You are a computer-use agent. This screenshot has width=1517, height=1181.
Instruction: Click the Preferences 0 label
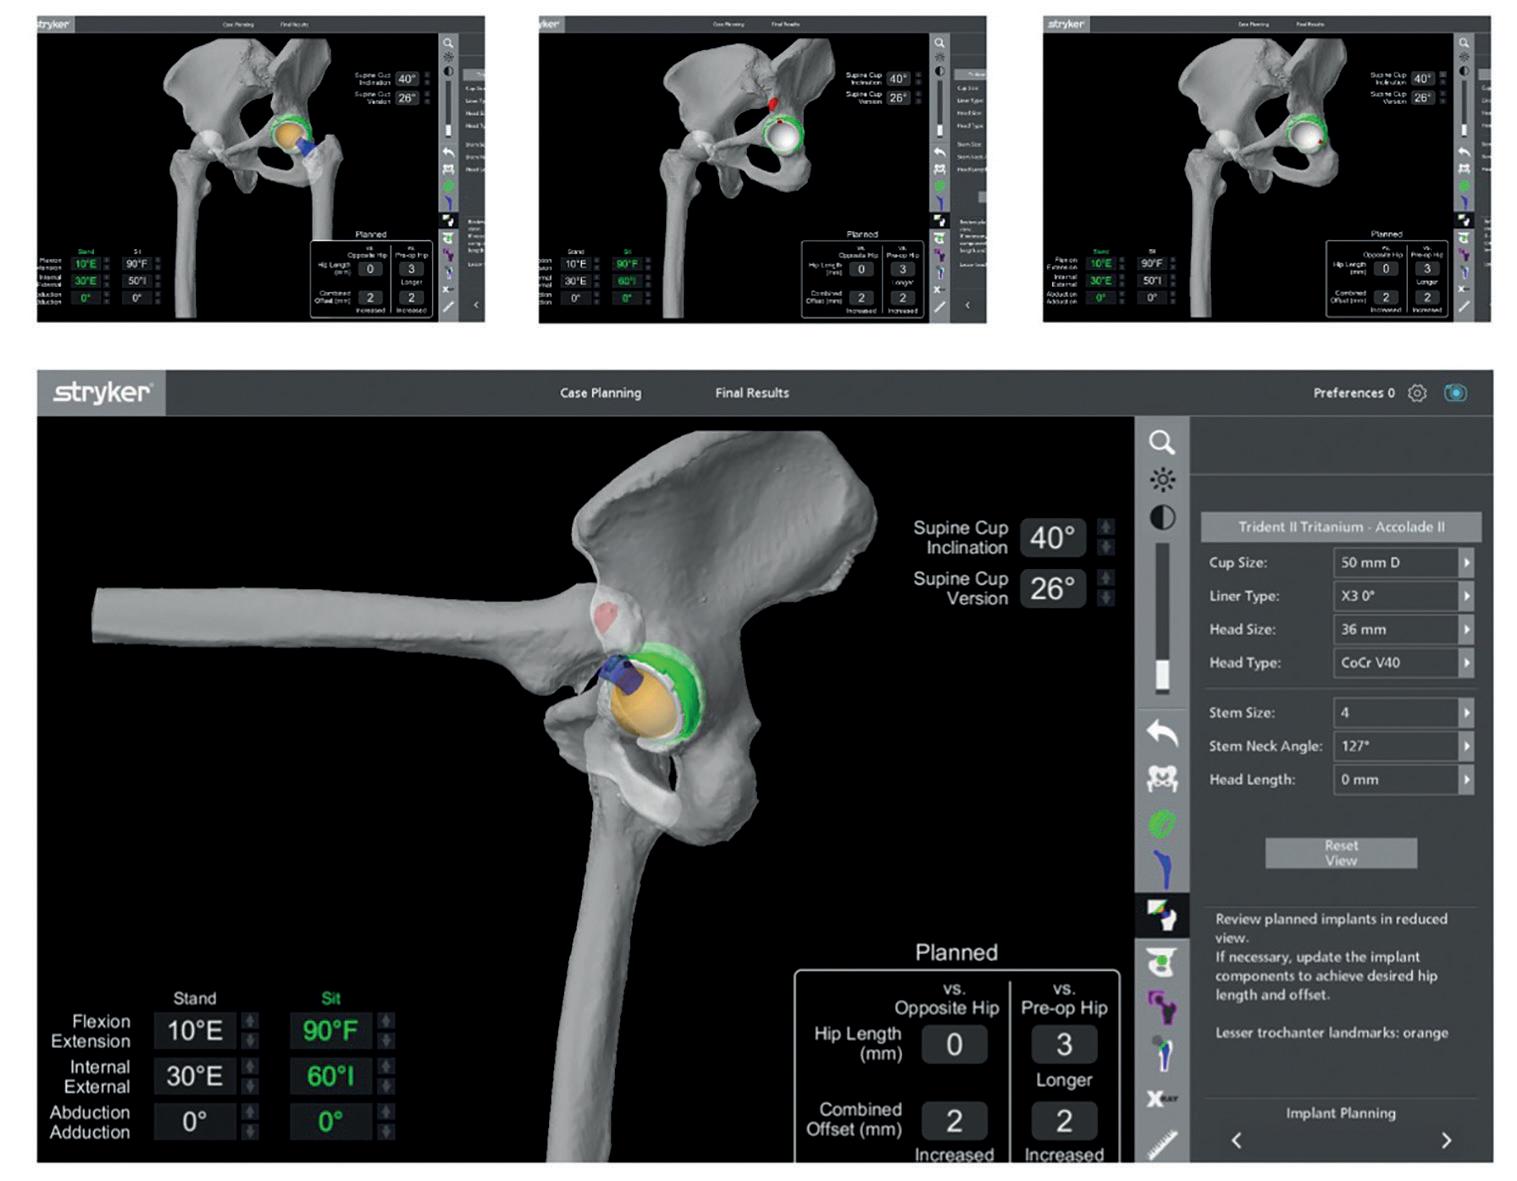point(1353,393)
